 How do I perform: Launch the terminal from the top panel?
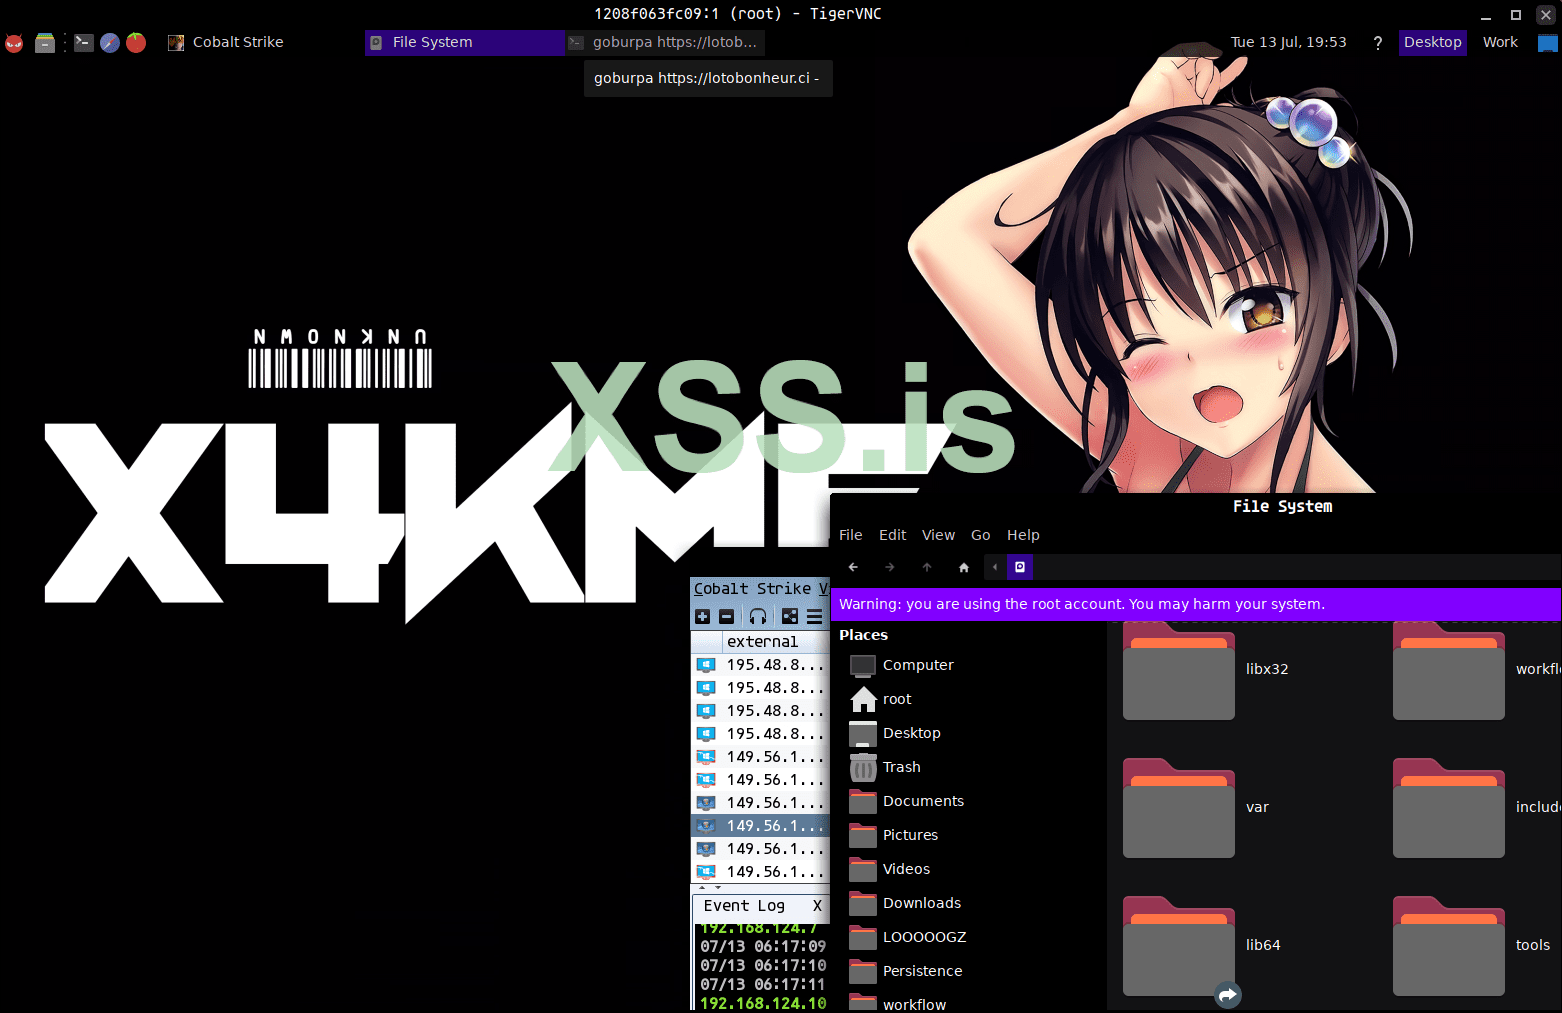click(84, 42)
